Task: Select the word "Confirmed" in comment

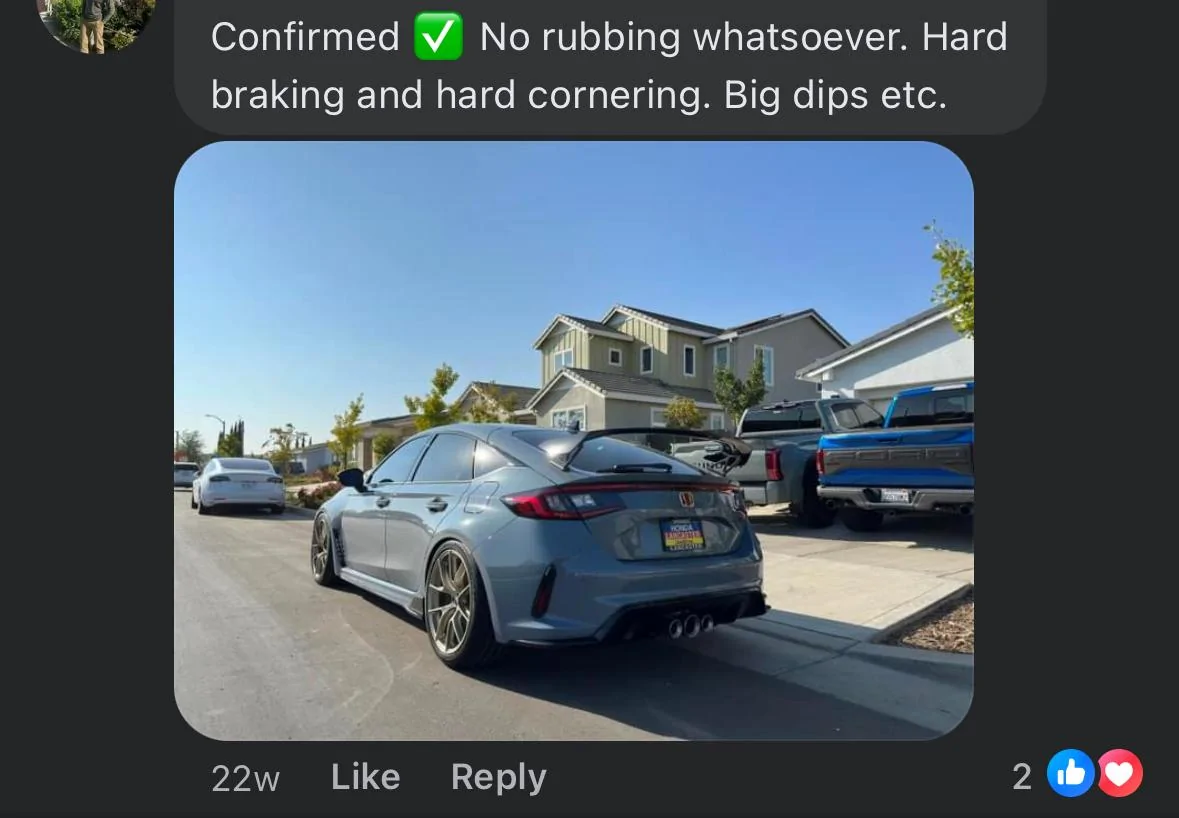Action: tap(305, 37)
